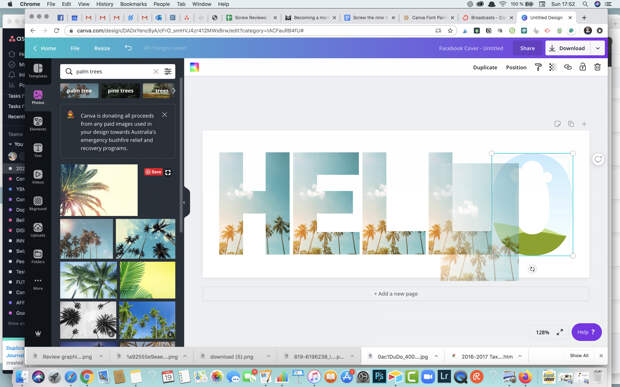Toggle fullscreen presentation view near zoom
This screenshot has height=387, width=620.
point(560,332)
